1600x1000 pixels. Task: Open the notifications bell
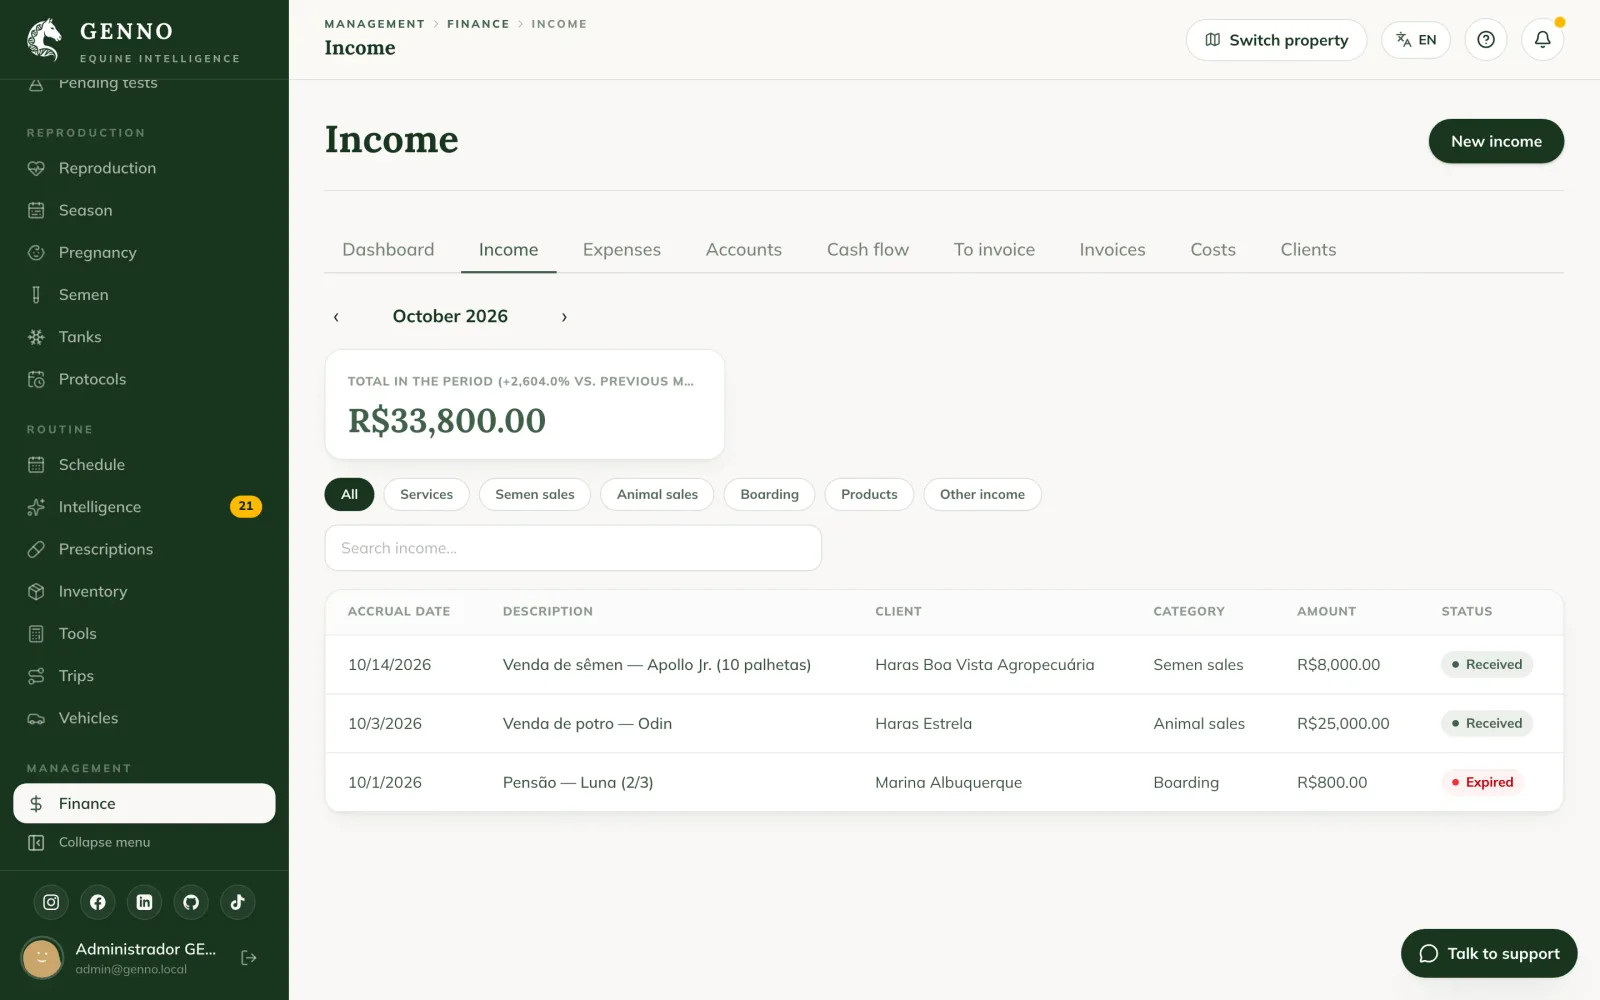(x=1543, y=40)
